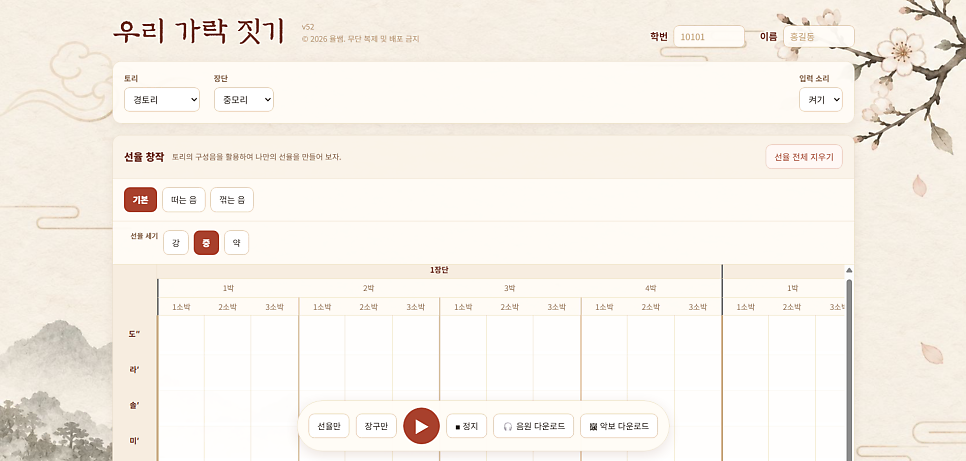
Task: Click the 3박 header in 1장단
Action: [510, 288]
